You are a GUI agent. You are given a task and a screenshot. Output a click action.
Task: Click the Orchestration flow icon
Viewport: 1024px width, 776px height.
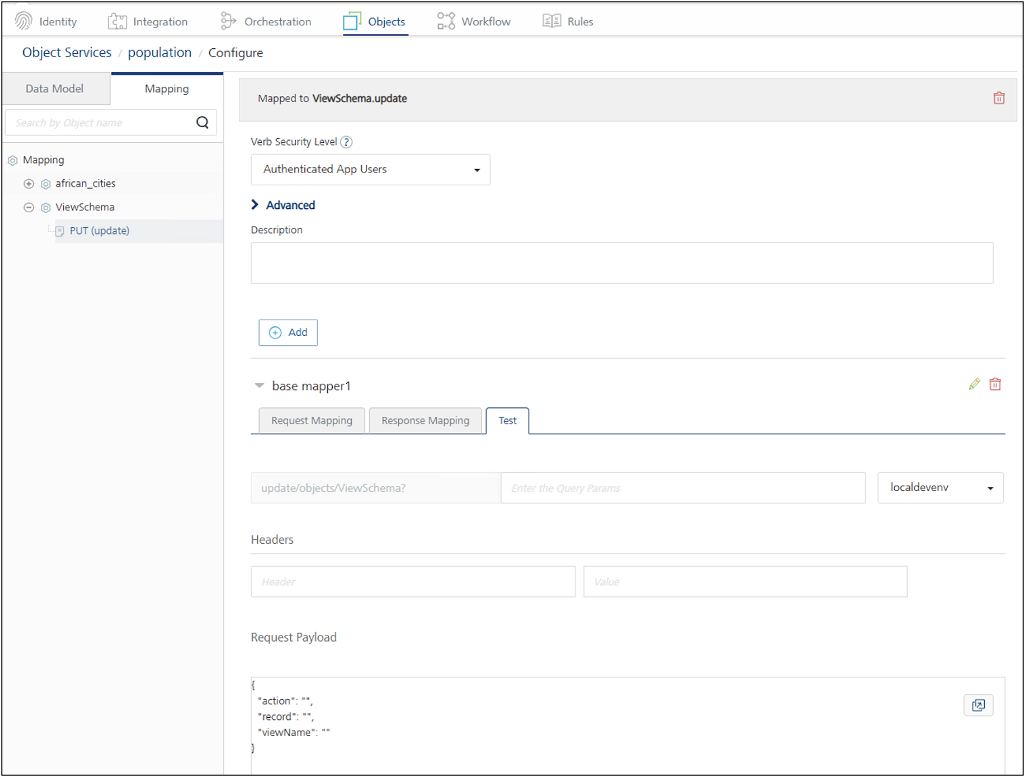pos(228,21)
